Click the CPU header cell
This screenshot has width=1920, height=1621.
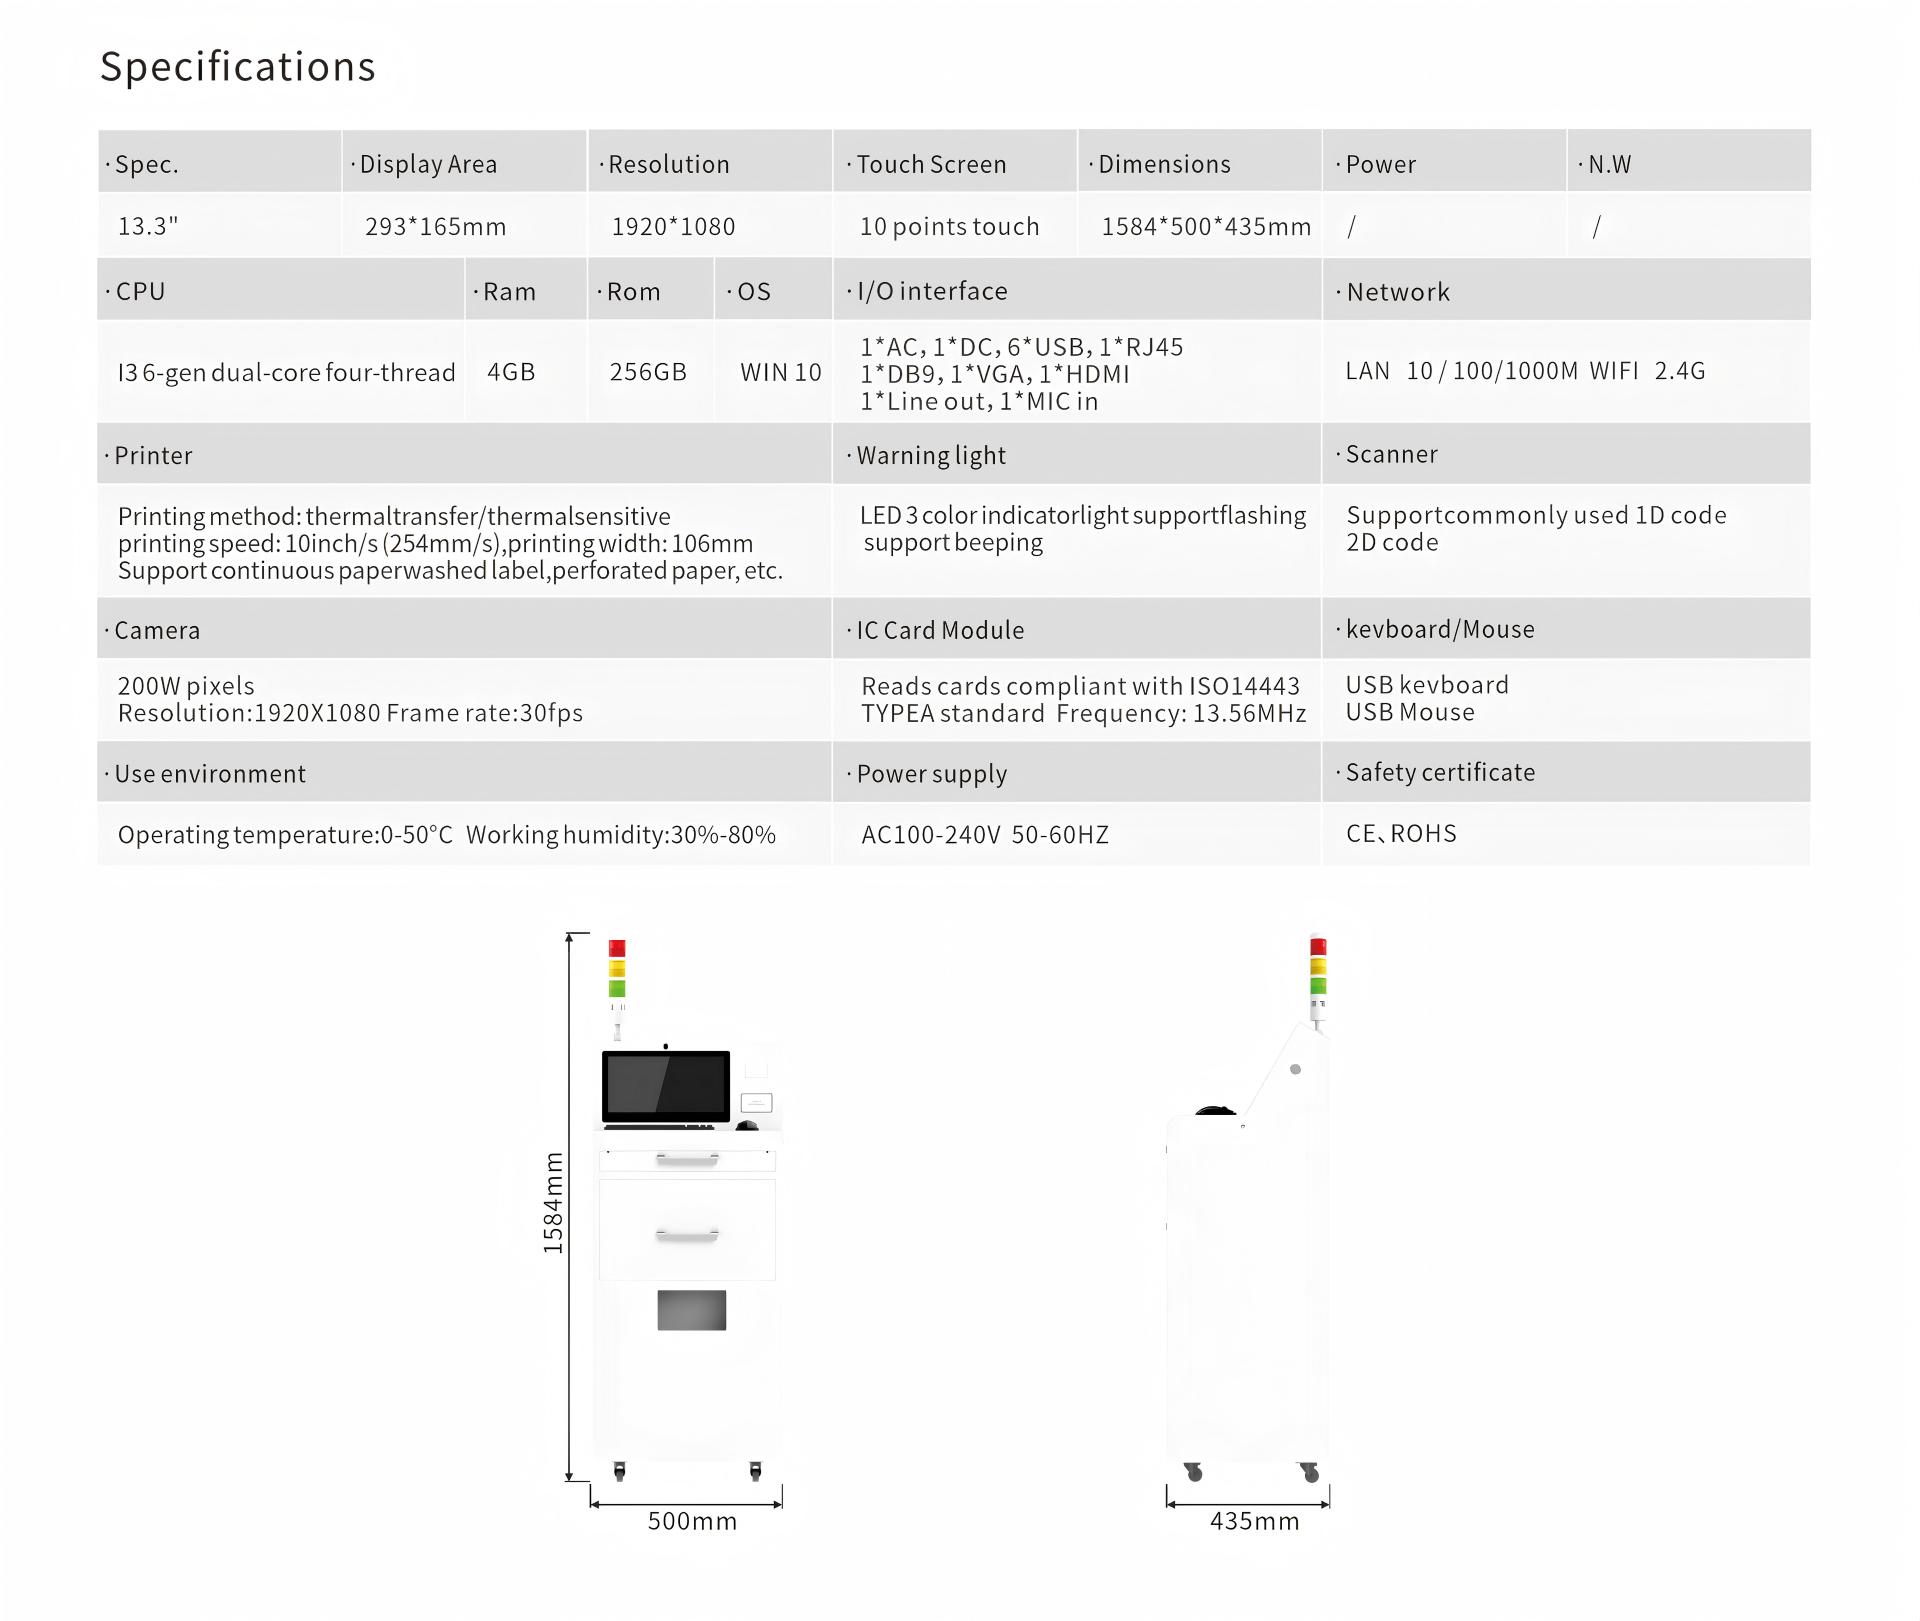click(x=280, y=290)
